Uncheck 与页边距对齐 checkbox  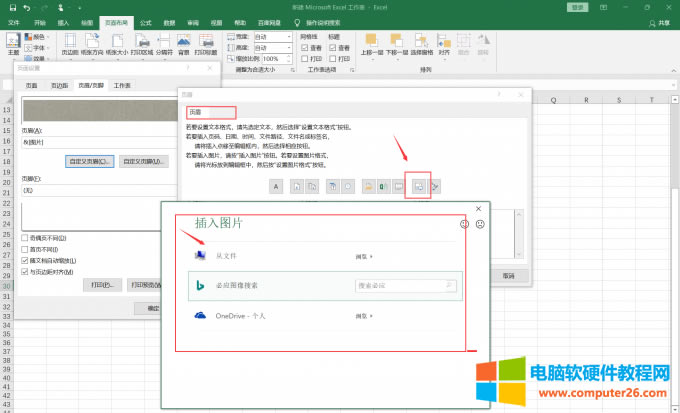pyautogui.click(x=25, y=271)
